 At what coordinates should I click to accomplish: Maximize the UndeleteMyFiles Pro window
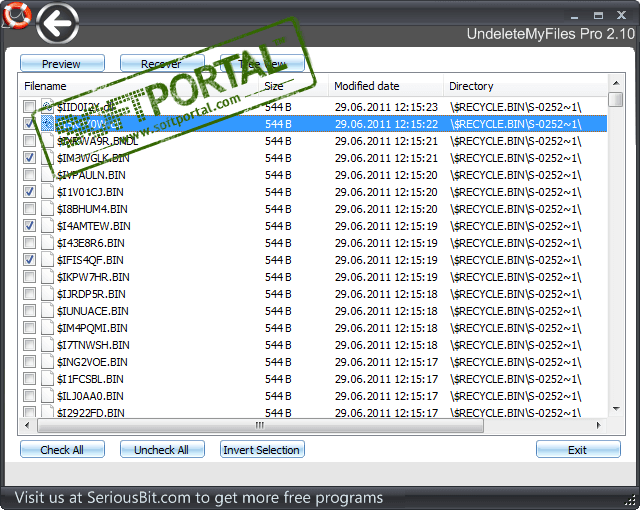pos(598,16)
